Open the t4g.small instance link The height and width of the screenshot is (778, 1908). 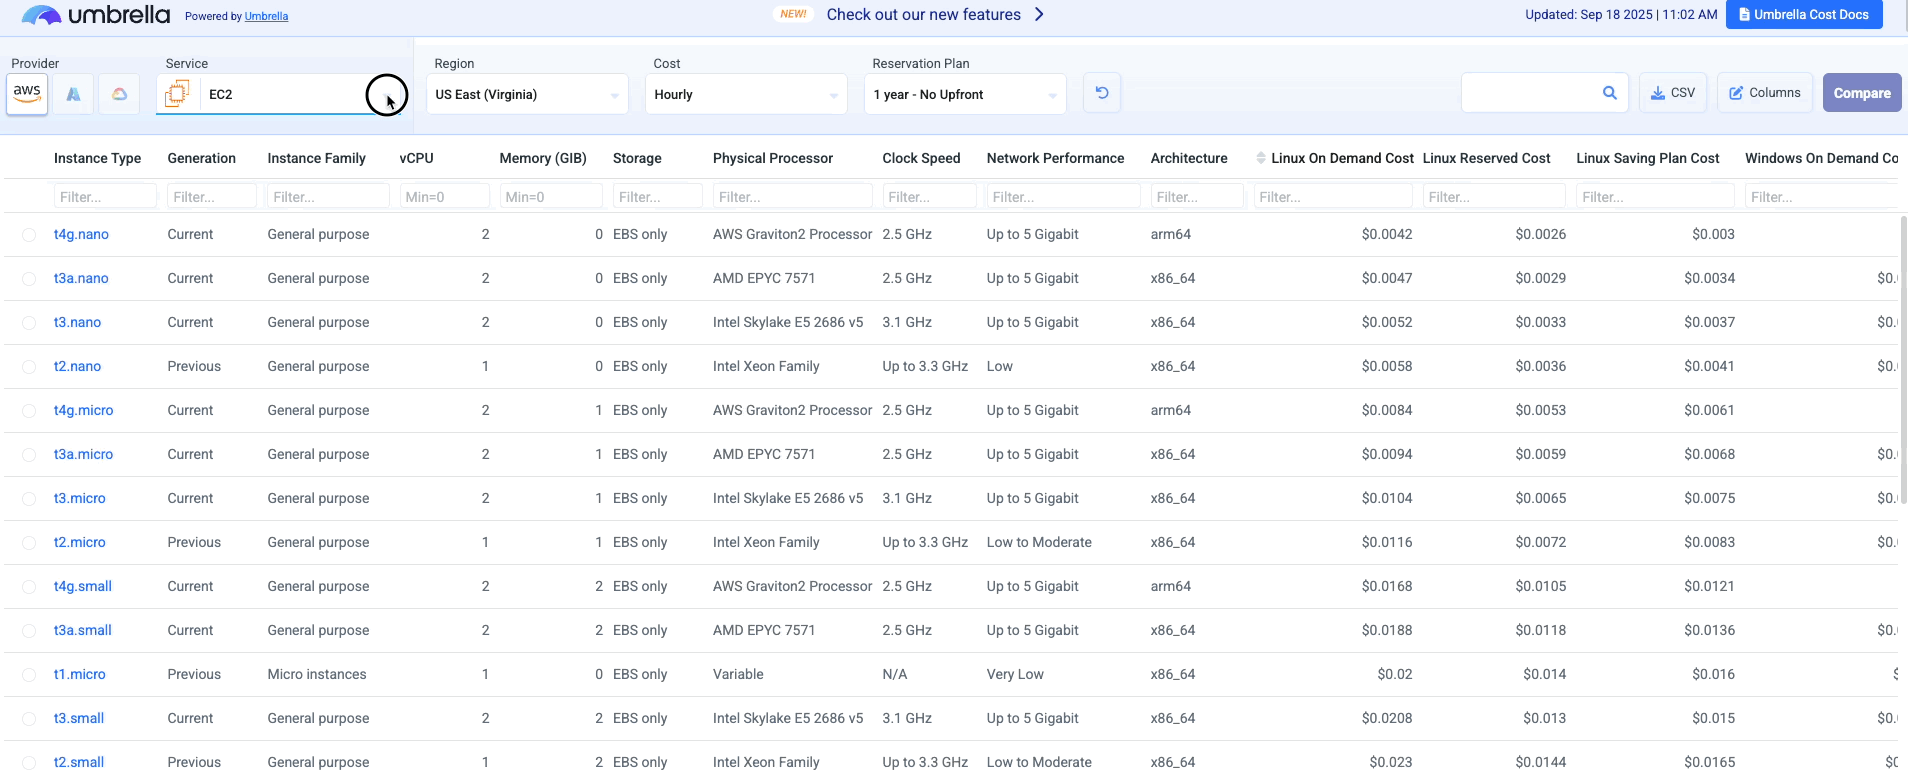pos(83,586)
